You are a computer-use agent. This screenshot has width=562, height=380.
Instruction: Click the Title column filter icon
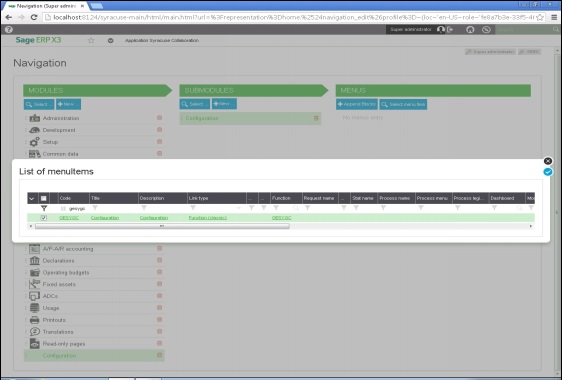[95, 208]
